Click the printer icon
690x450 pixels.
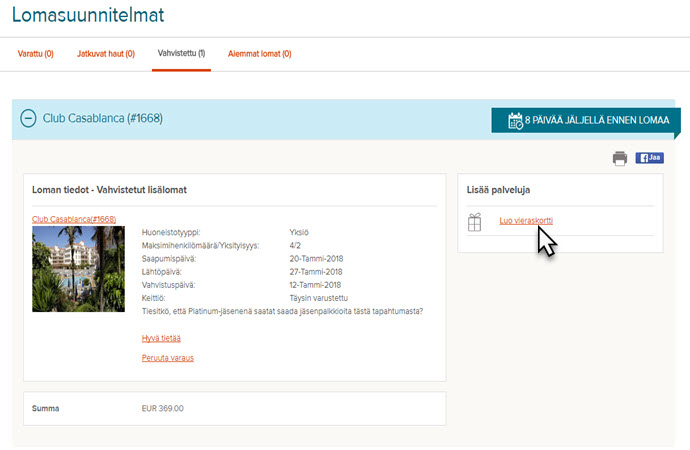[620, 158]
